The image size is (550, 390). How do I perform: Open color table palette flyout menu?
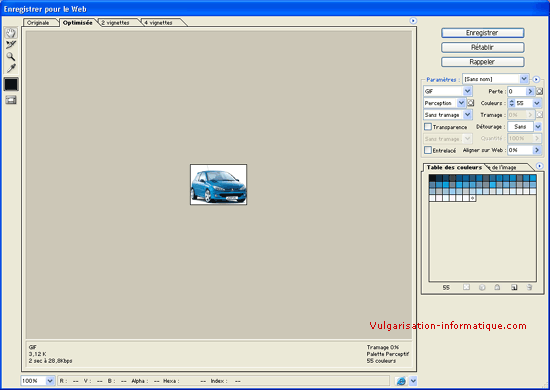tap(539, 166)
